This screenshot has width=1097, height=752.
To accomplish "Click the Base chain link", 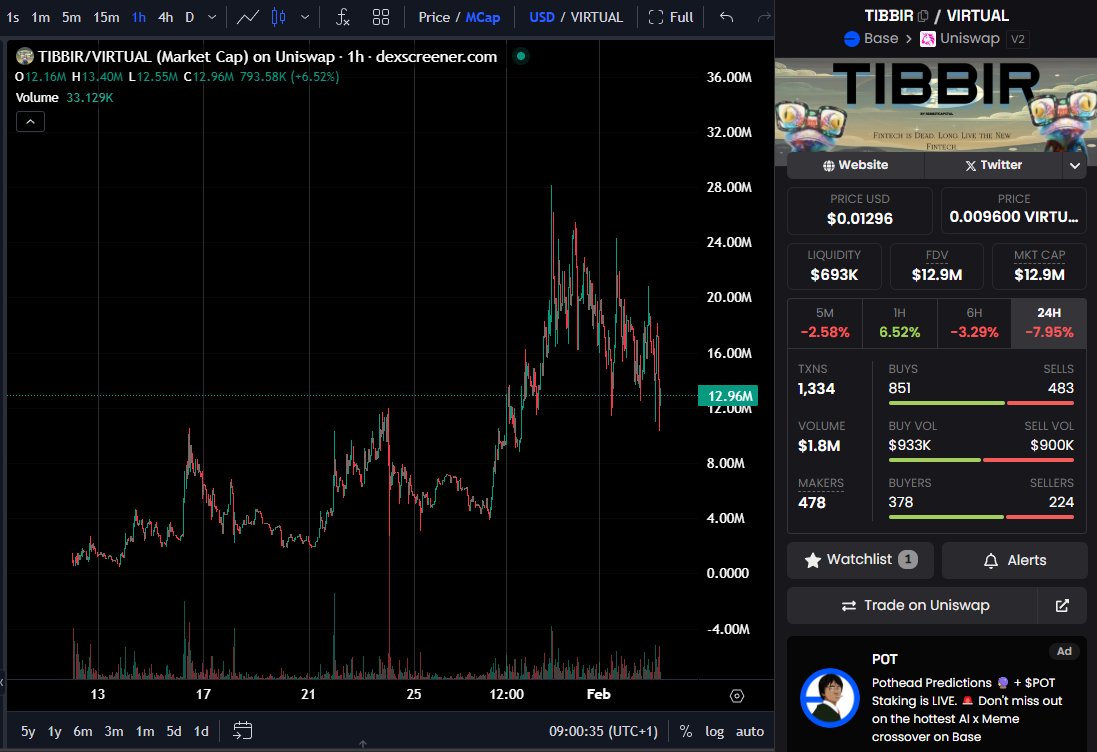I will pyautogui.click(x=871, y=38).
